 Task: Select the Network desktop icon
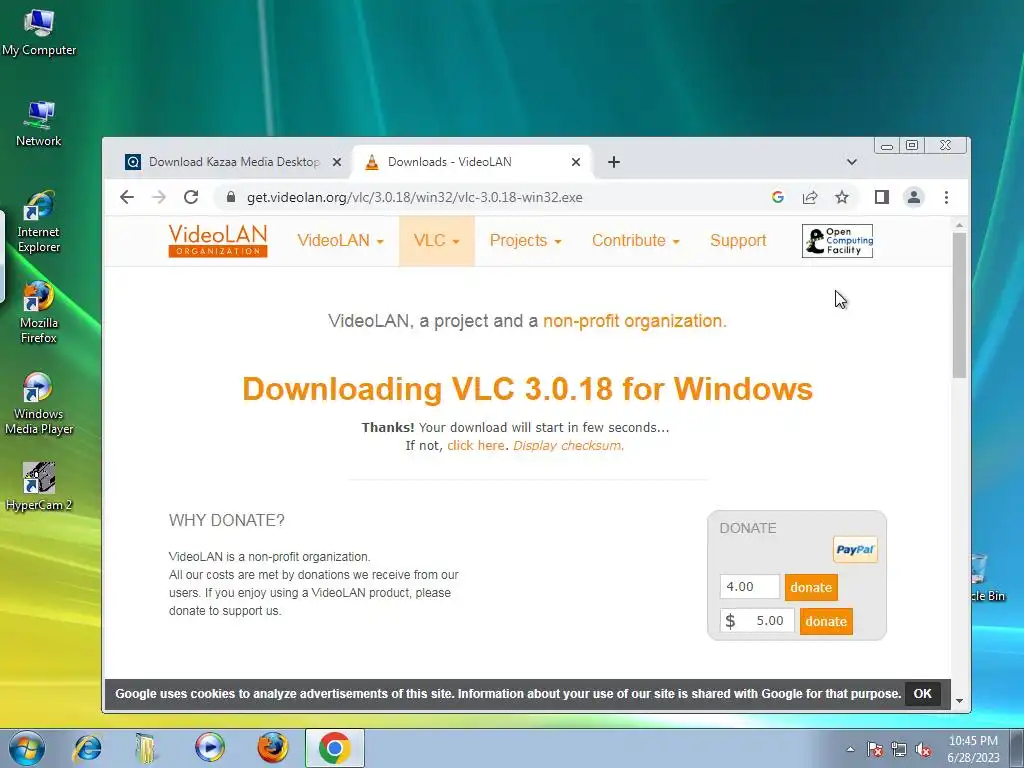(x=39, y=123)
